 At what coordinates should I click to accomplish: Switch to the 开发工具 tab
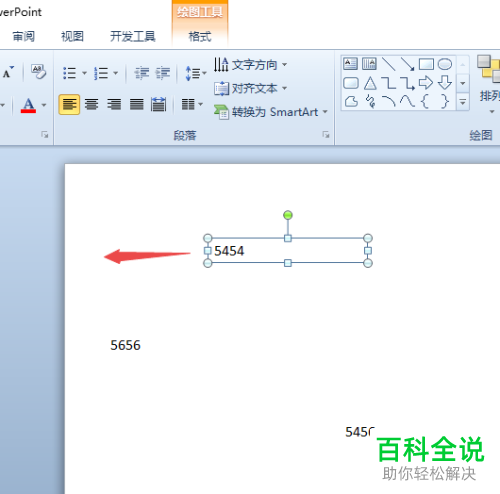[133, 36]
